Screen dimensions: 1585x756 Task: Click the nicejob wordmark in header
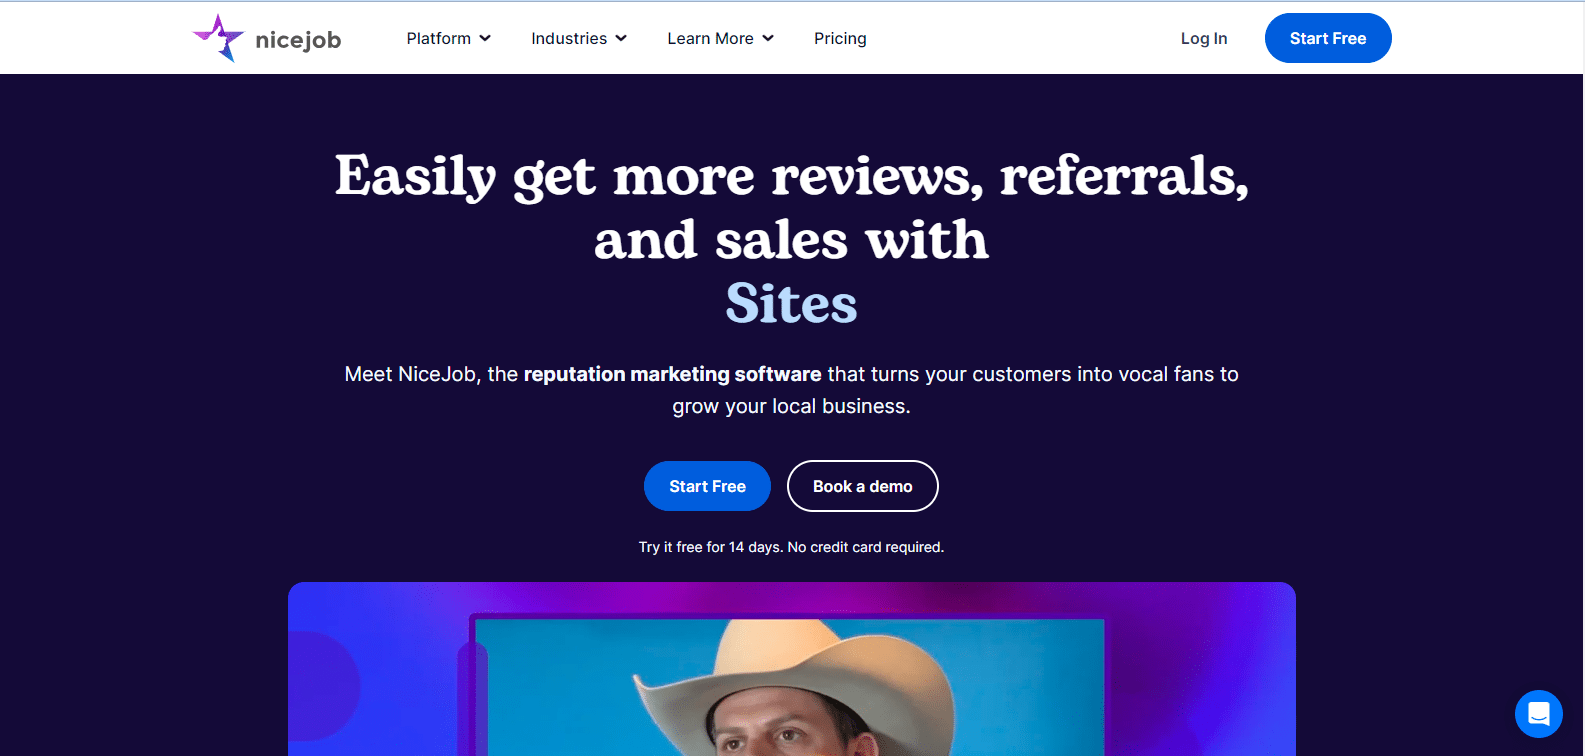[x=298, y=40]
